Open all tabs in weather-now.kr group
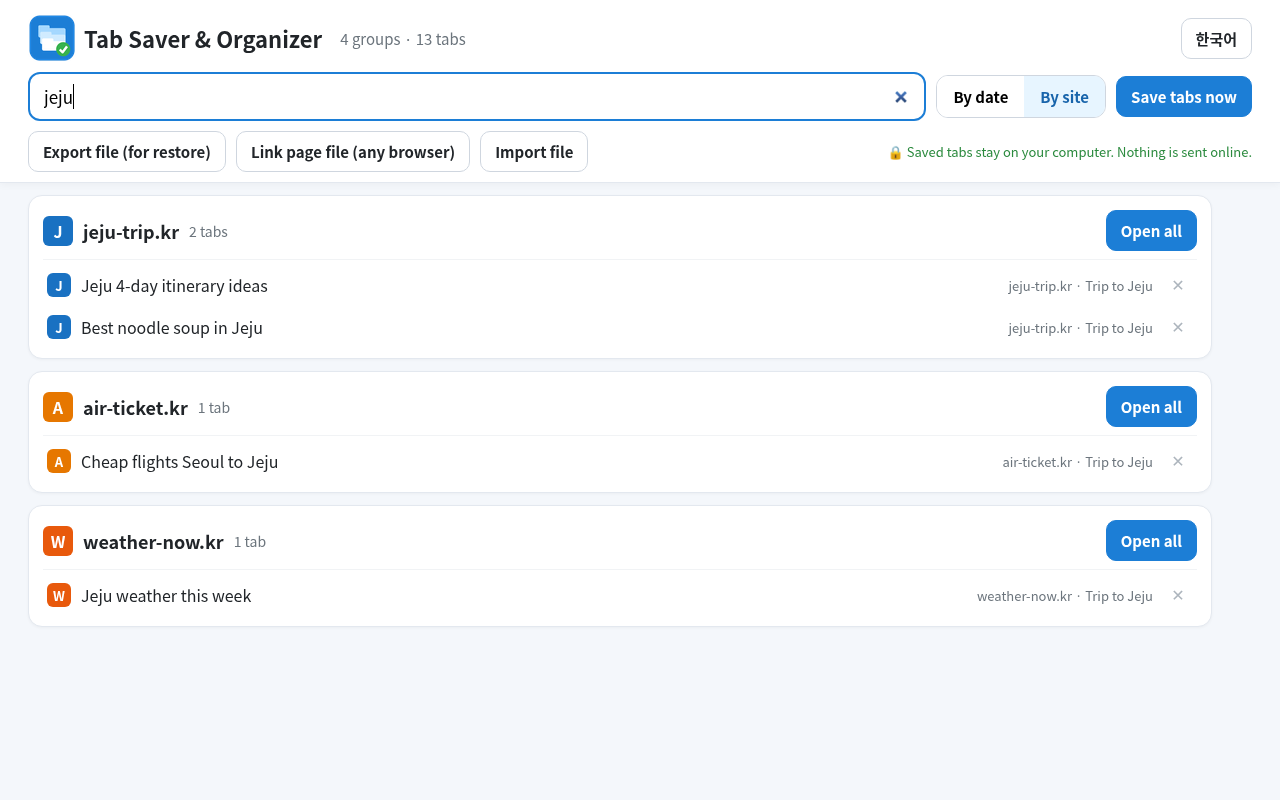 (x=1151, y=541)
